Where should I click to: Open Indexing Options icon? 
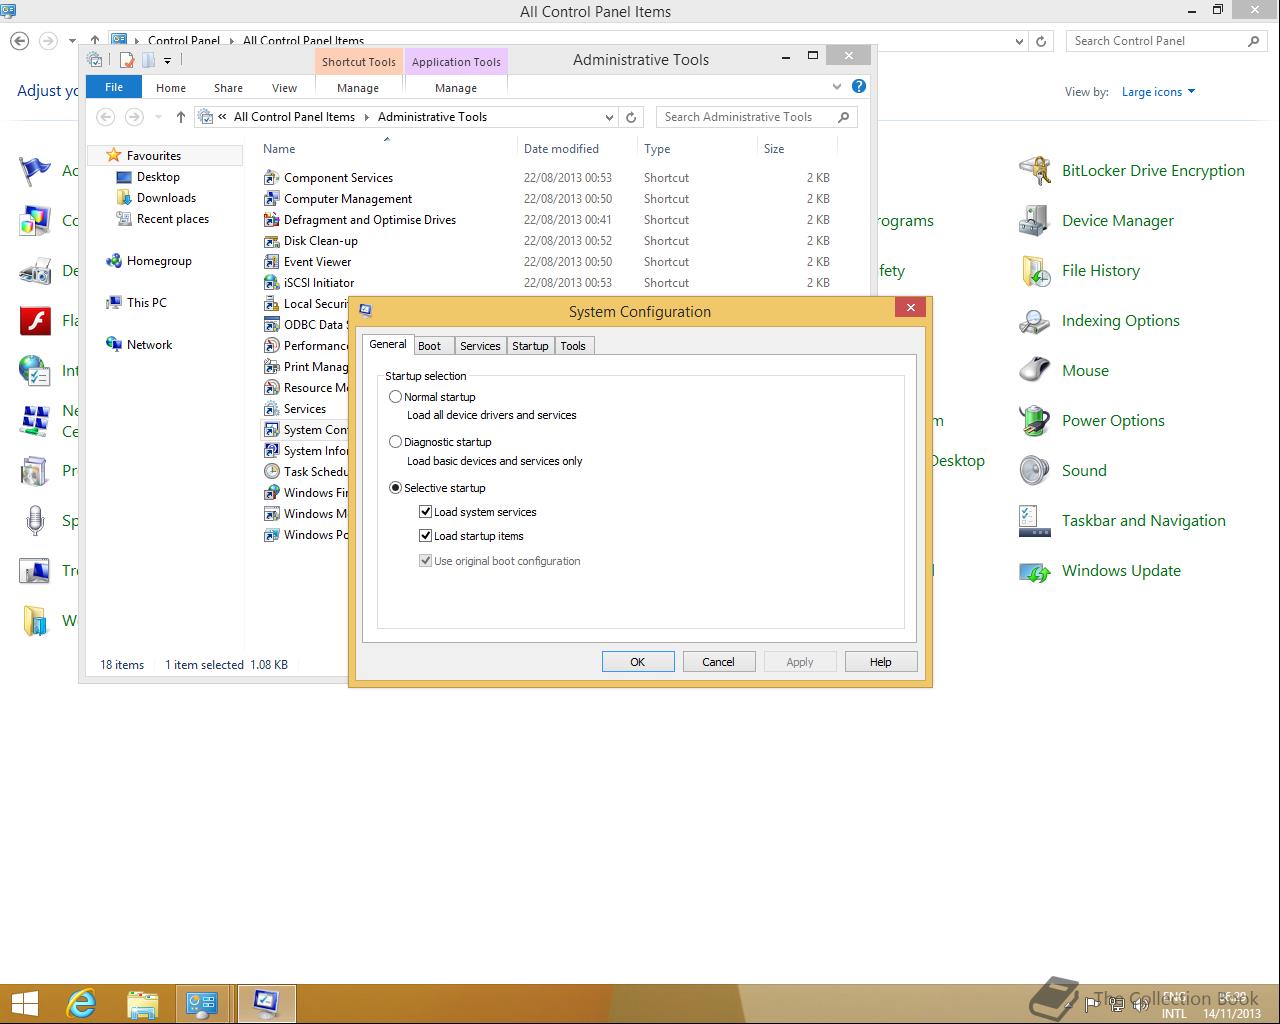(1034, 321)
